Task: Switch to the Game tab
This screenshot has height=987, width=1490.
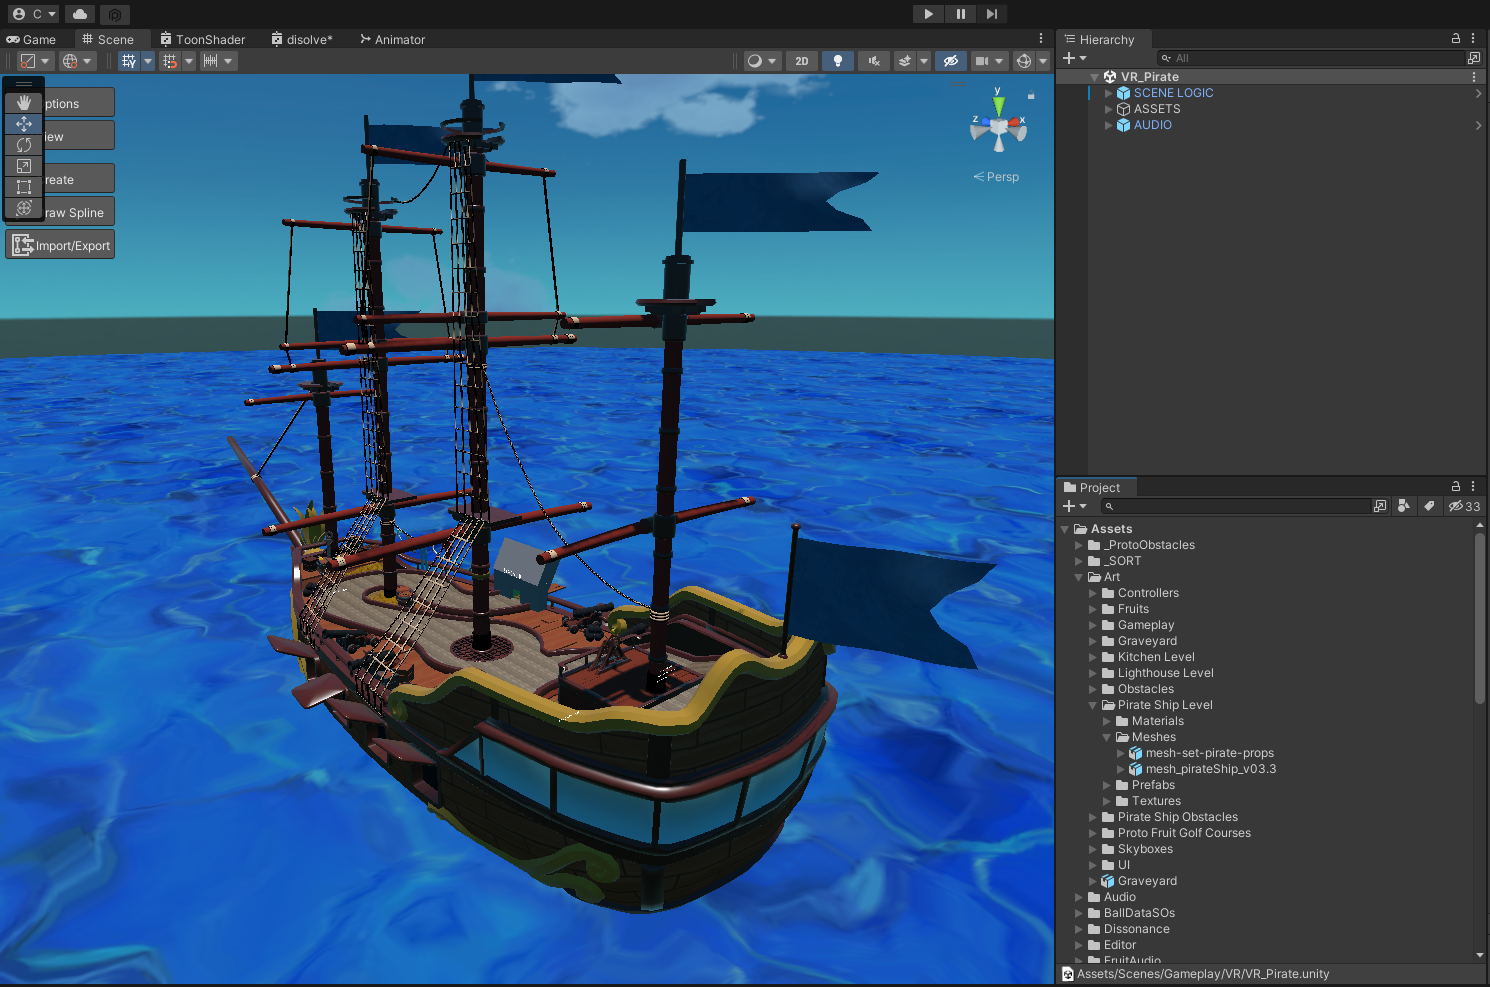Action: click(x=31, y=39)
